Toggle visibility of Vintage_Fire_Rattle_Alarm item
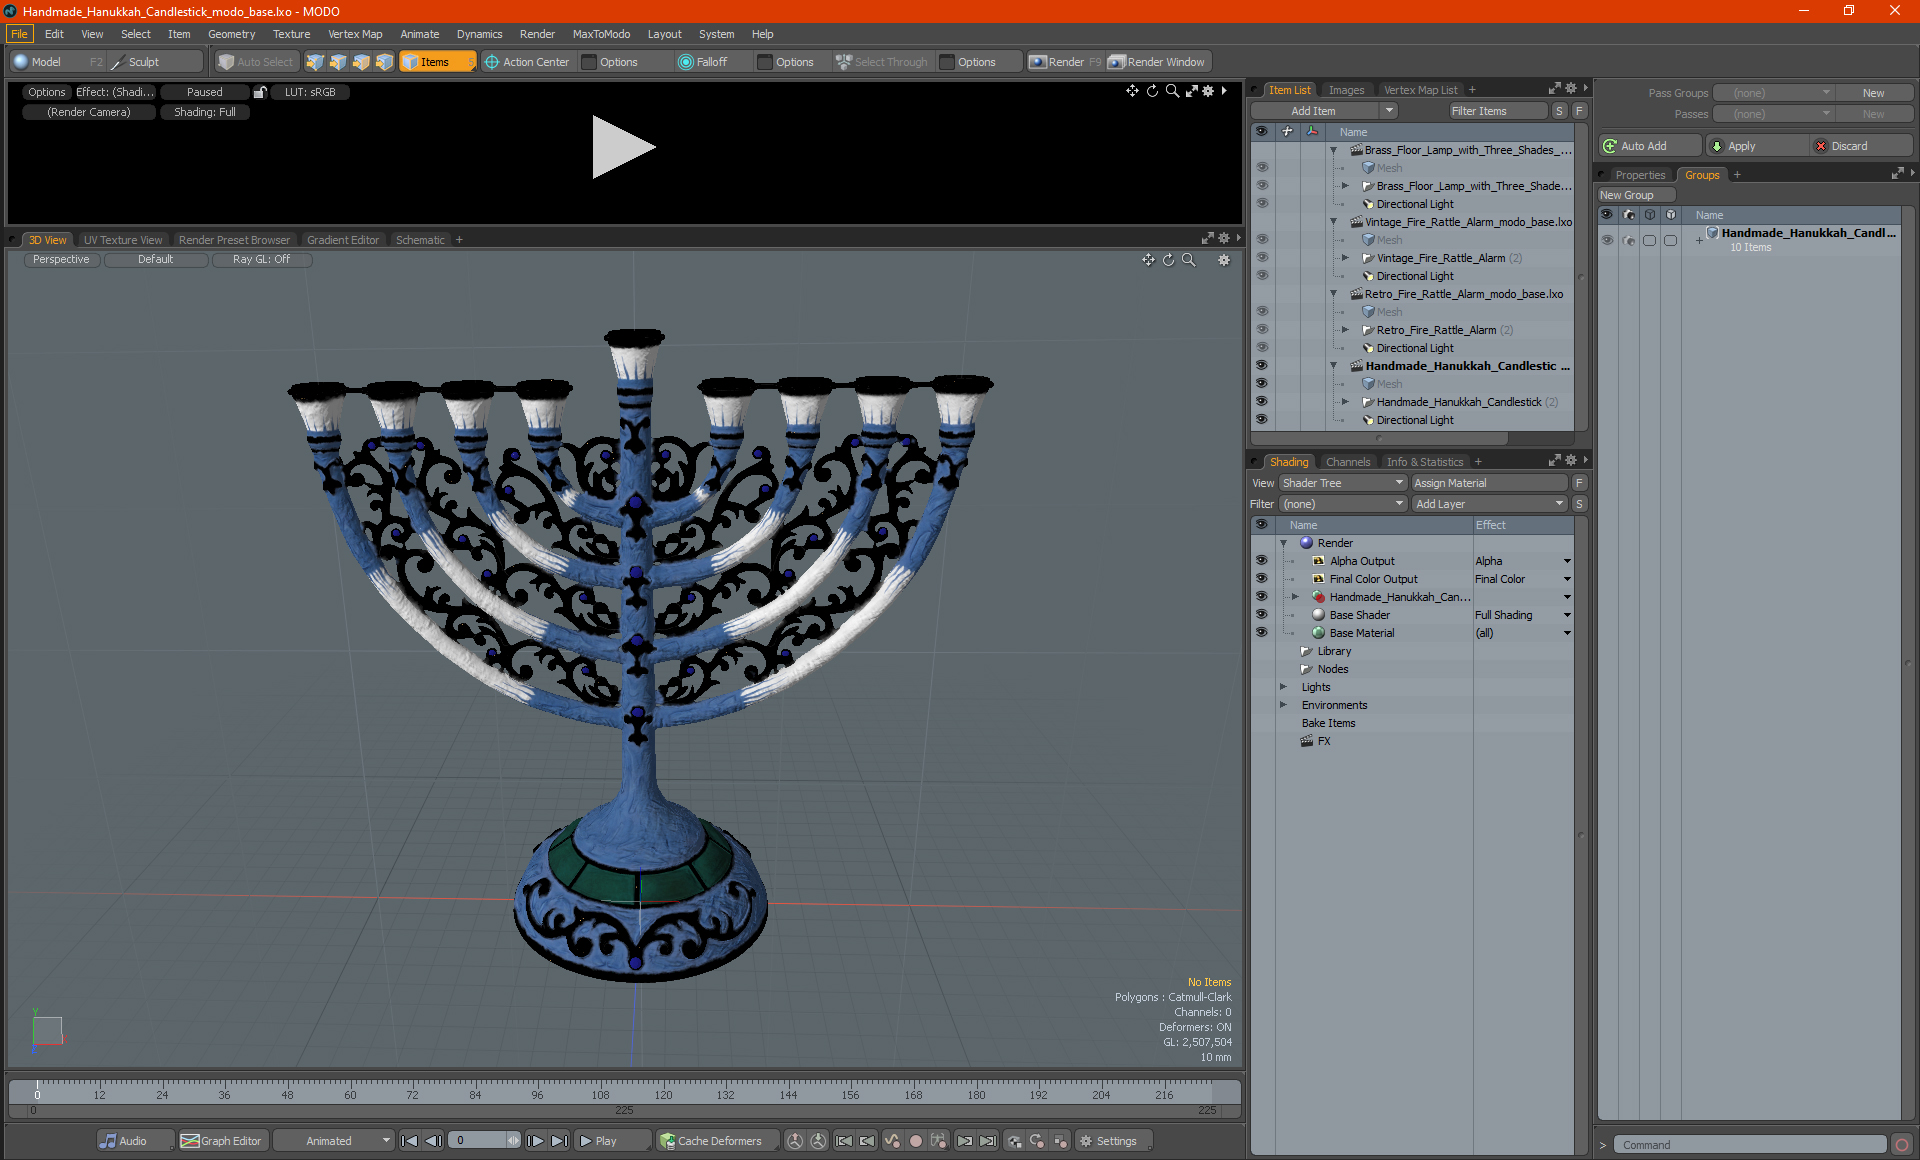 tap(1261, 258)
